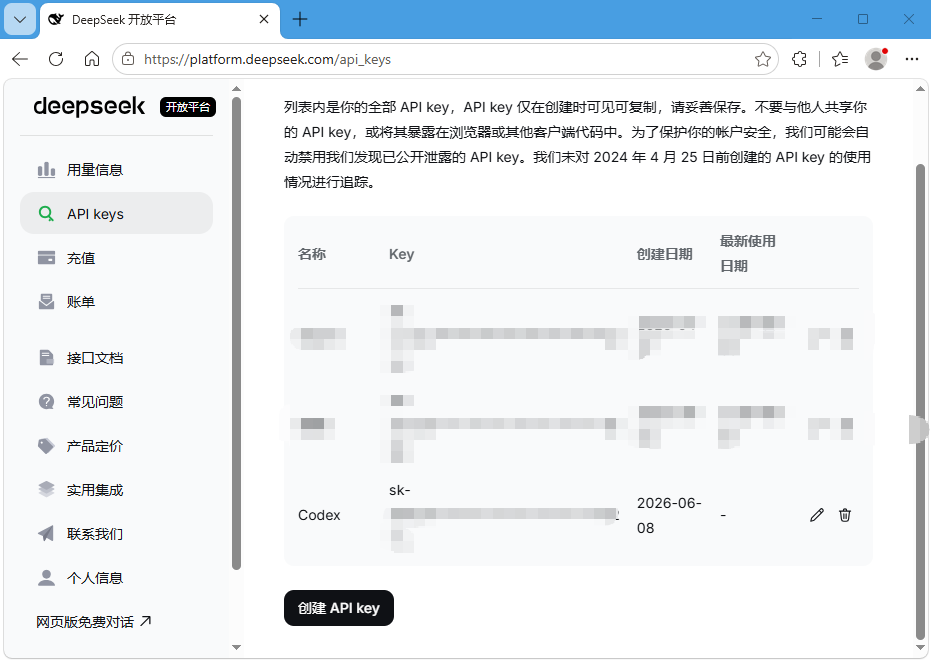
Task: Click the document icon beside 接口文档
Action: click(46, 358)
